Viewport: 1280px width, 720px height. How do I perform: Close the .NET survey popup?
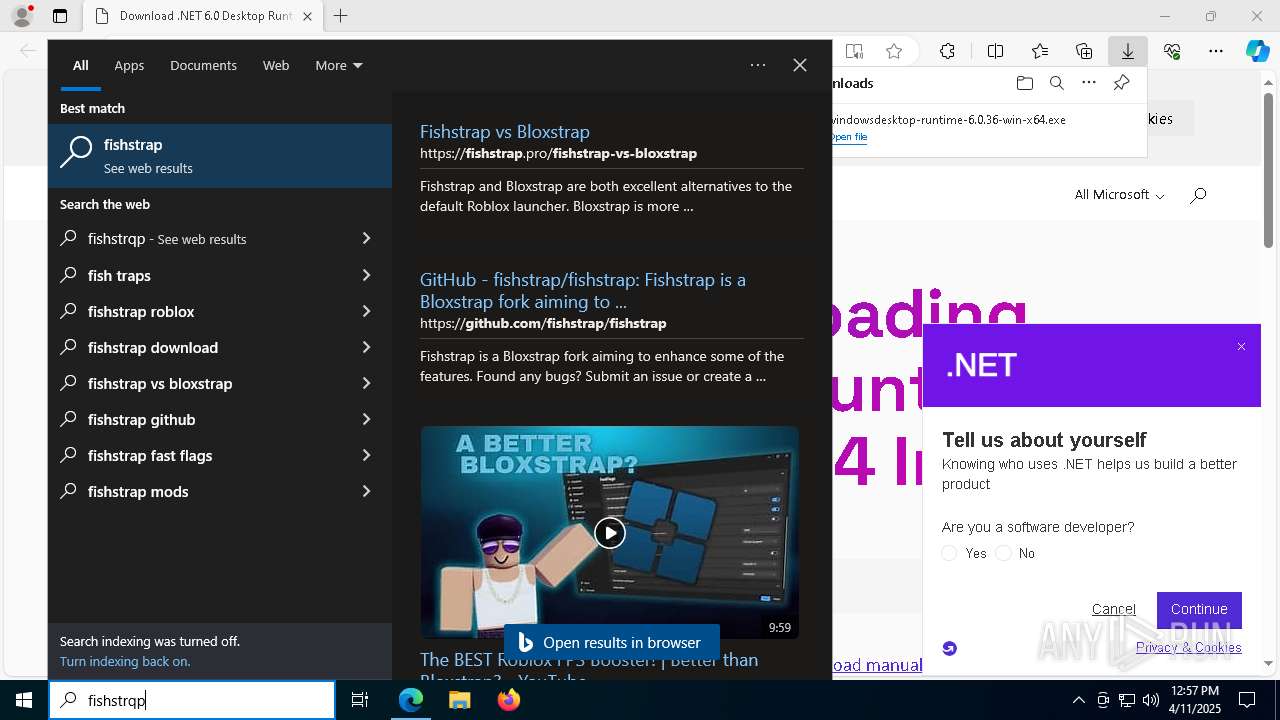click(x=1241, y=347)
